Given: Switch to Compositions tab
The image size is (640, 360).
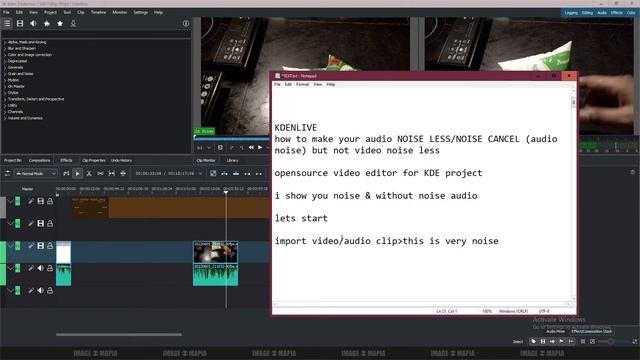Looking at the screenshot, I should [40, 160].
